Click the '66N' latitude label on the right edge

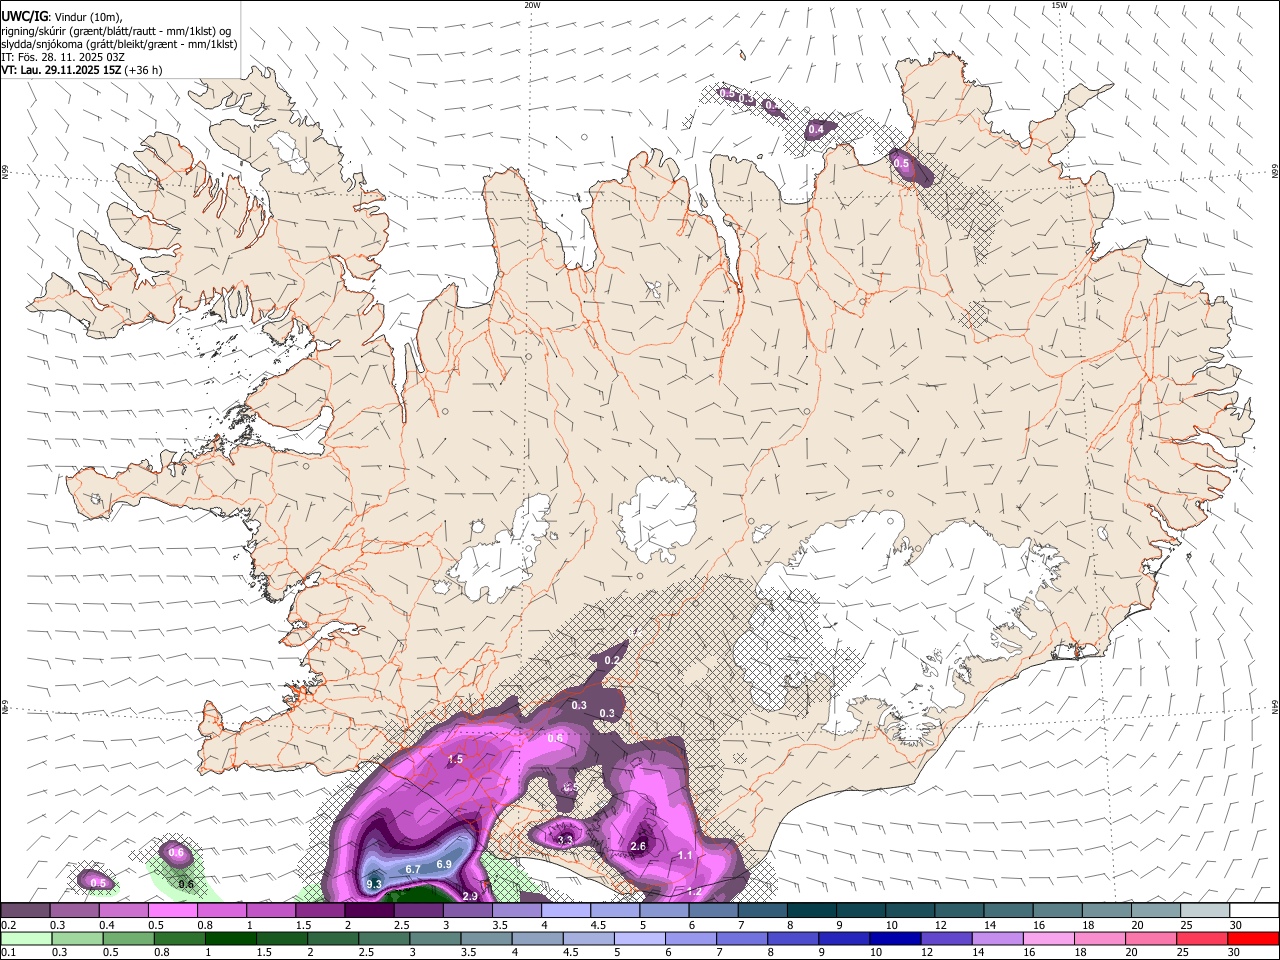coord(1275,172)
